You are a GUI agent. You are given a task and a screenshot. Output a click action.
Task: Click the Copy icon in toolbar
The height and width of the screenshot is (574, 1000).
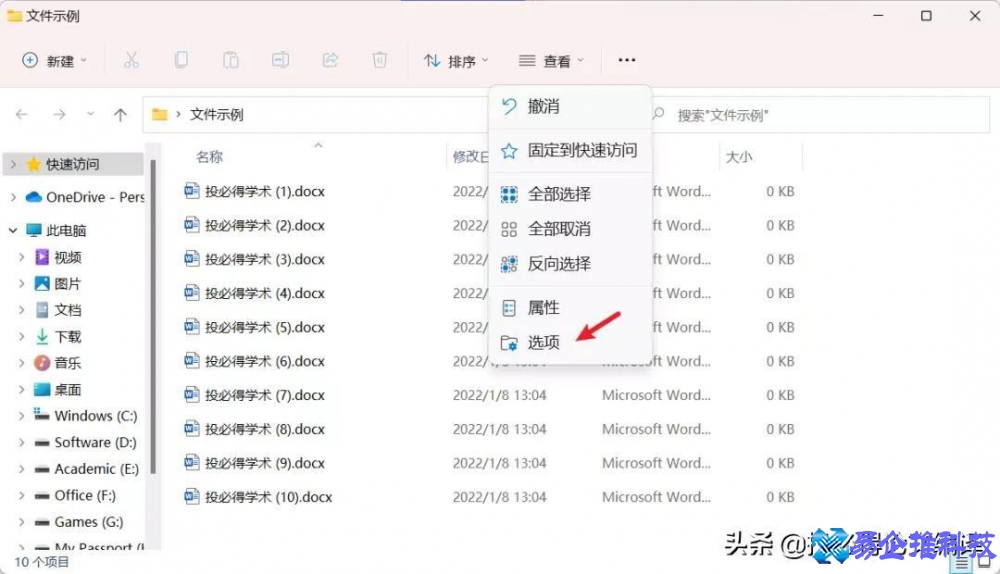(181, 61)
